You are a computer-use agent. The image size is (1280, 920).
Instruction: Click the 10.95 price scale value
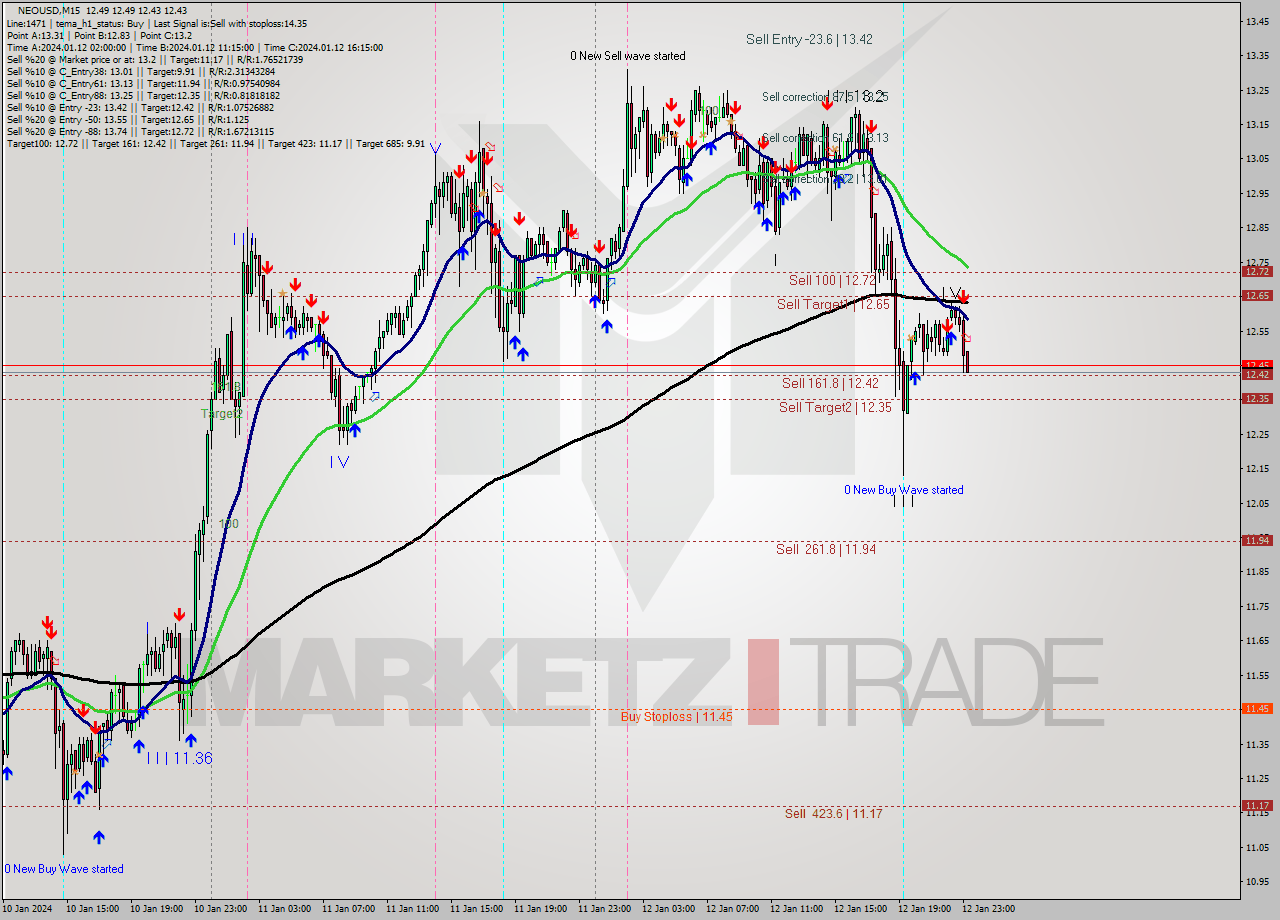pyautogui.click(x=1257, y=882)
